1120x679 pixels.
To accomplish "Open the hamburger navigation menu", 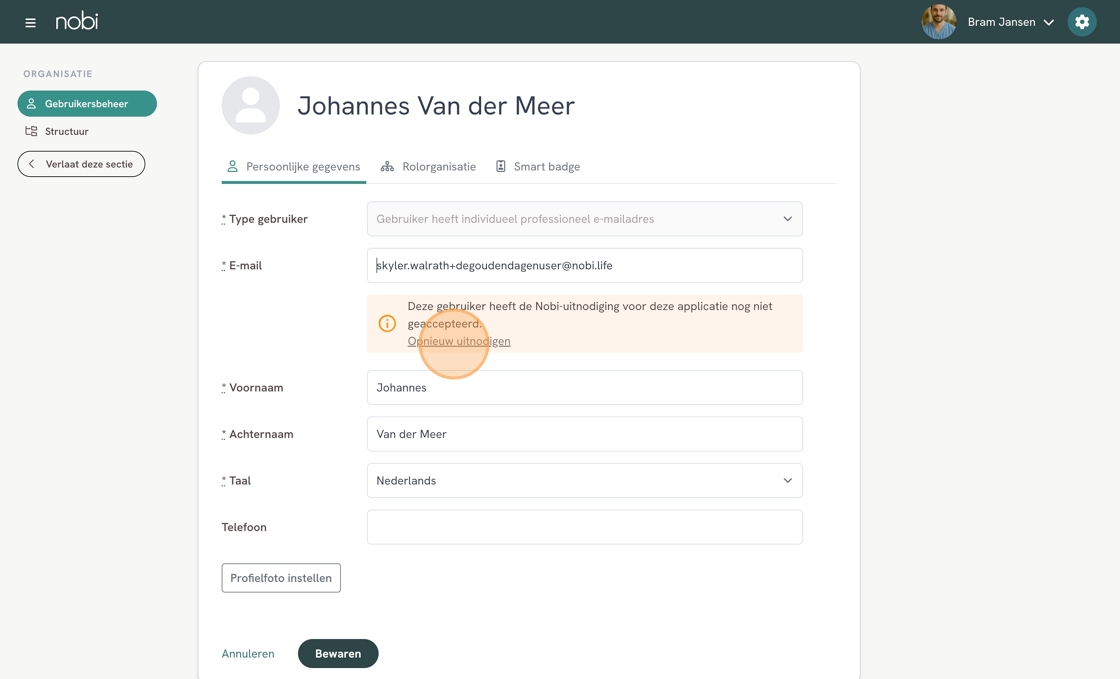I will click(30, 22).
